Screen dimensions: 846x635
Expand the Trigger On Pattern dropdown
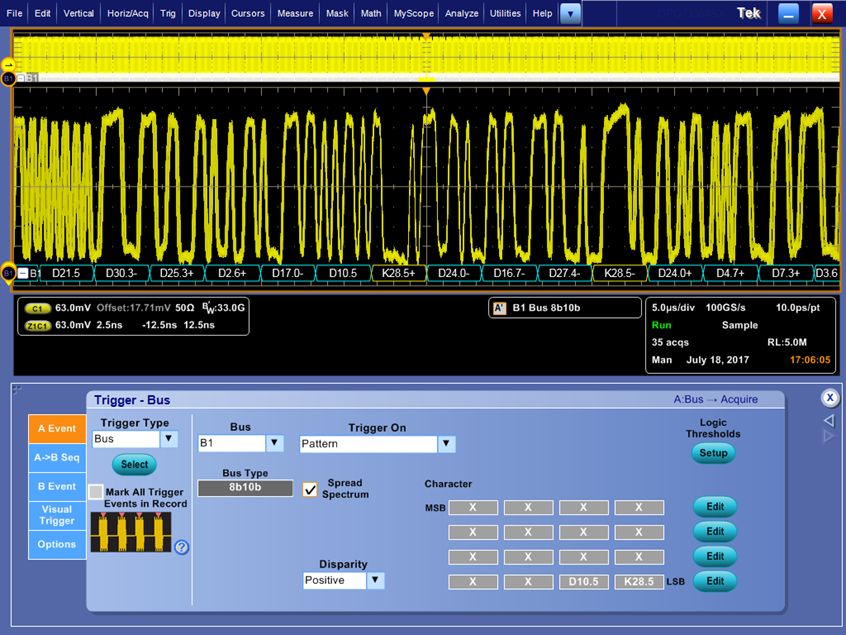[446, 444]
